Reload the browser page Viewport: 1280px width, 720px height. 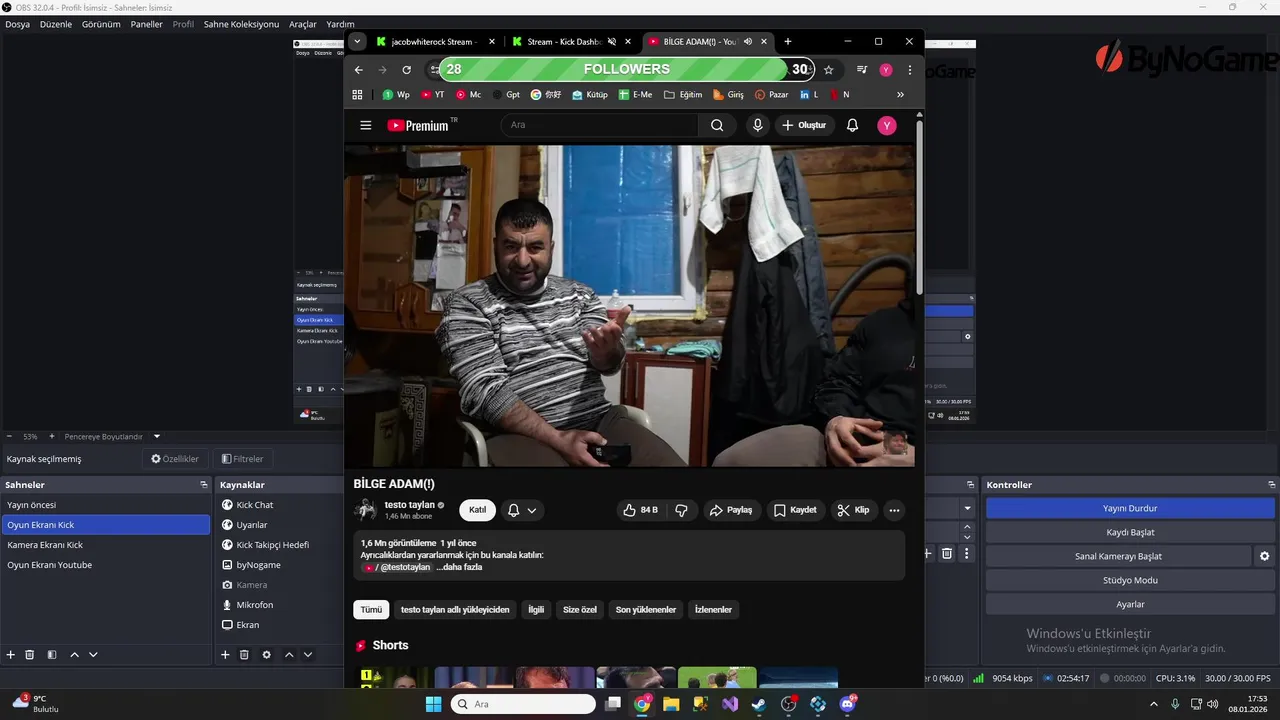[406, 70]
